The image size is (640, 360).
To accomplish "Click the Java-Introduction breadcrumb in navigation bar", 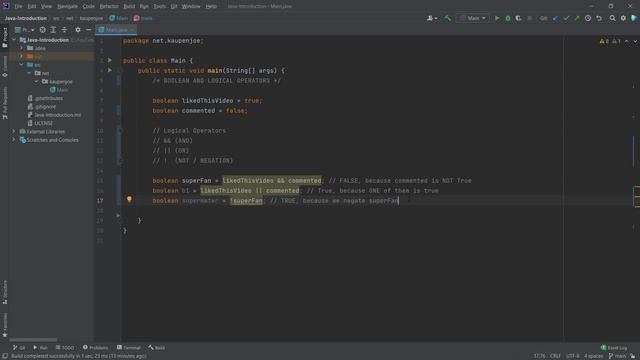I will pyautogui.click(x=26, y=18).
